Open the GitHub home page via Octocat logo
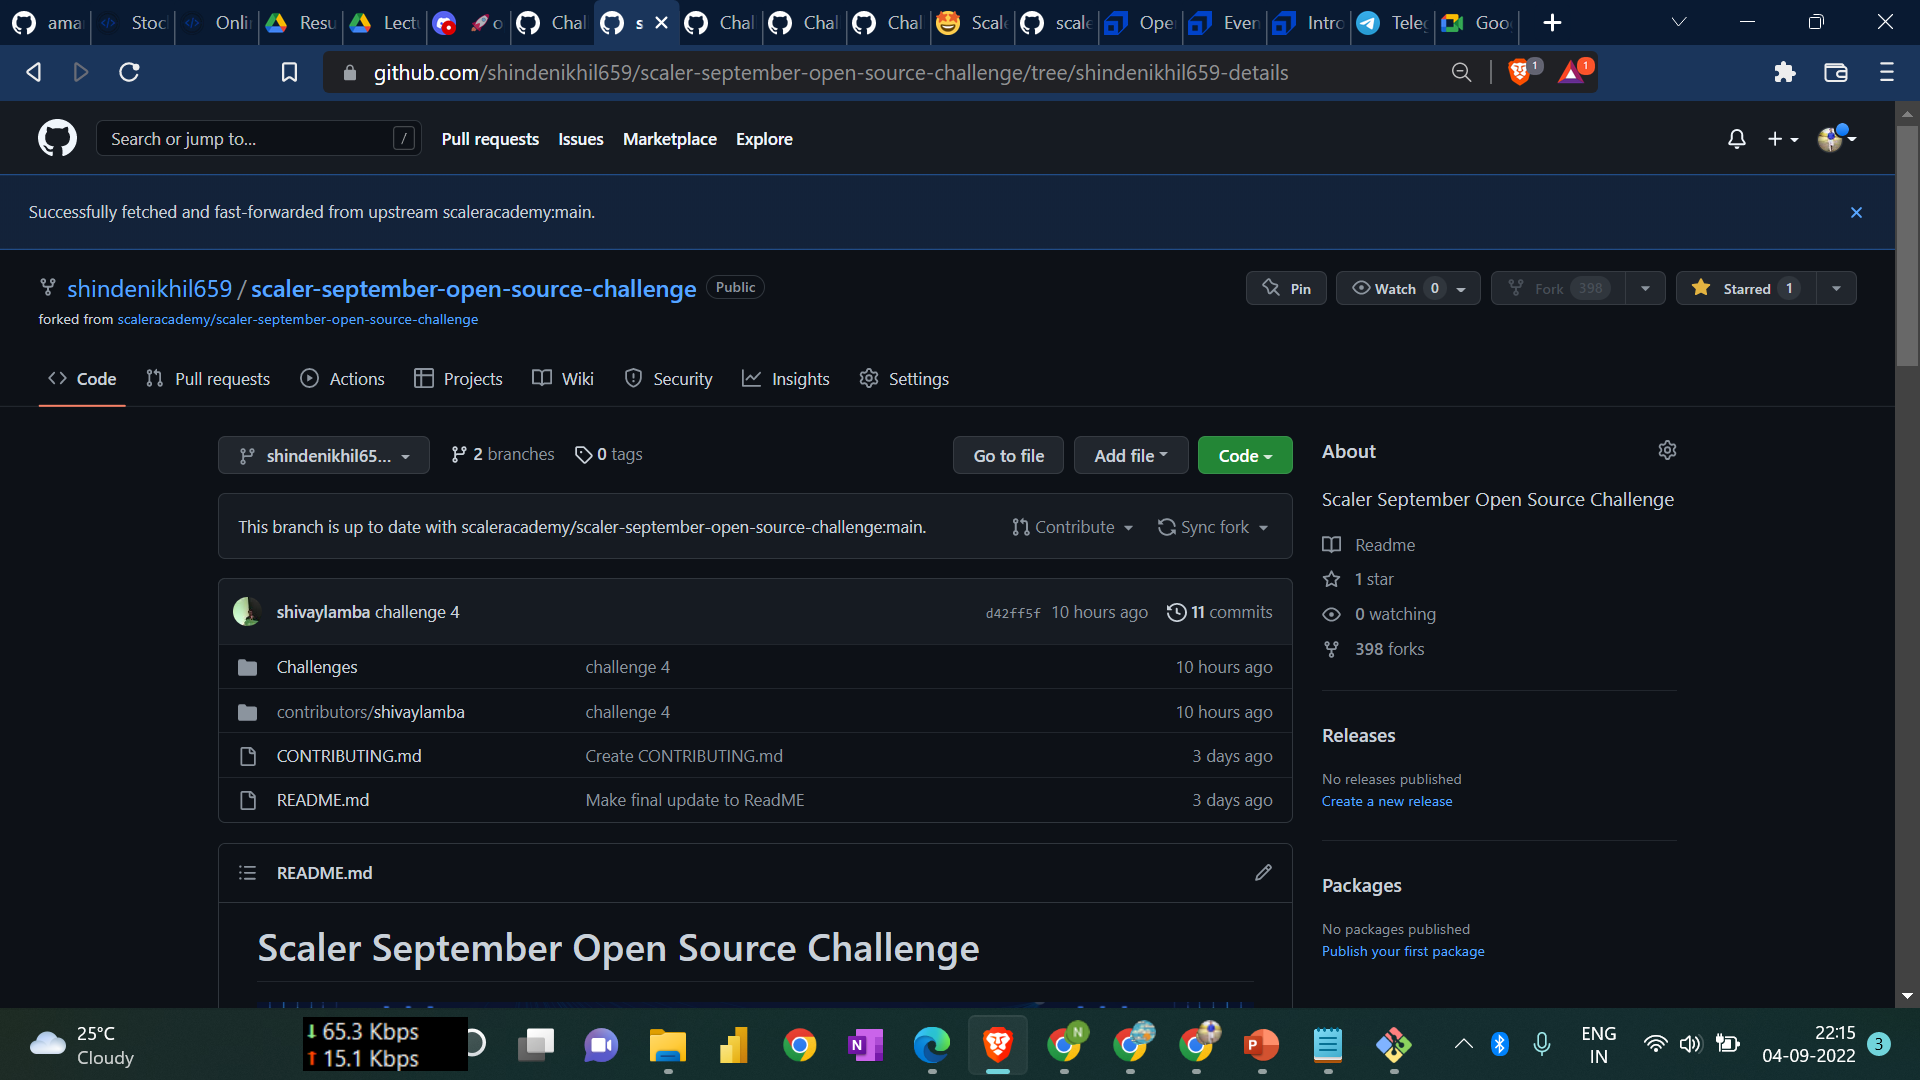 click(57, 138)
